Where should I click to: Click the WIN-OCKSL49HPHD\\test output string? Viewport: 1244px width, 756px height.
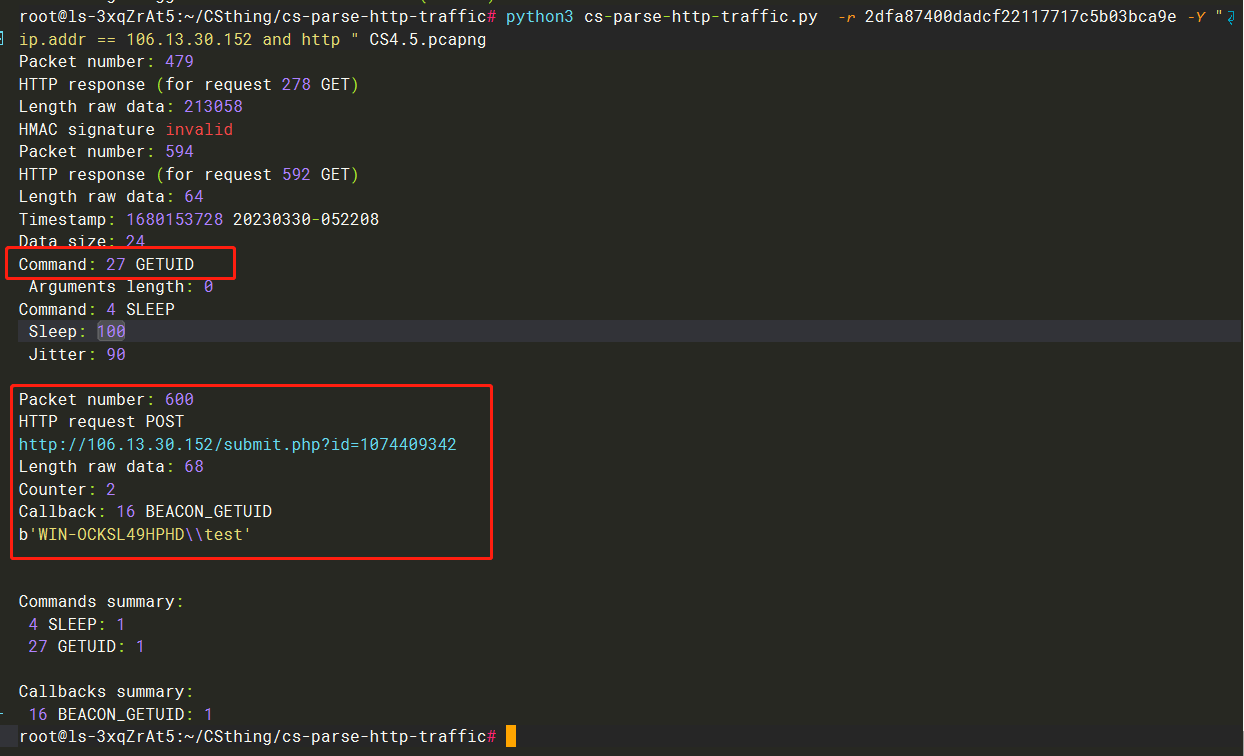click(x=135, y=534)
